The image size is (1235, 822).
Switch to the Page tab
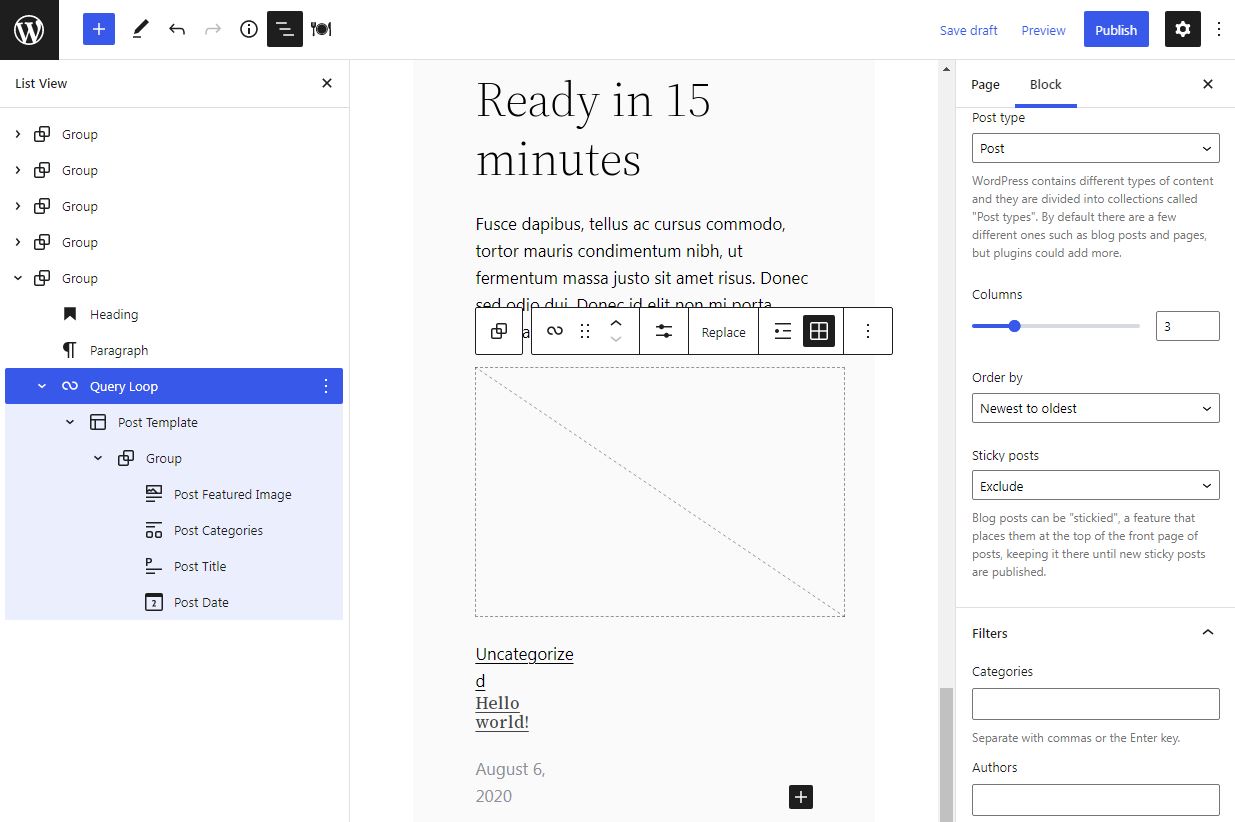click(985, 85)
